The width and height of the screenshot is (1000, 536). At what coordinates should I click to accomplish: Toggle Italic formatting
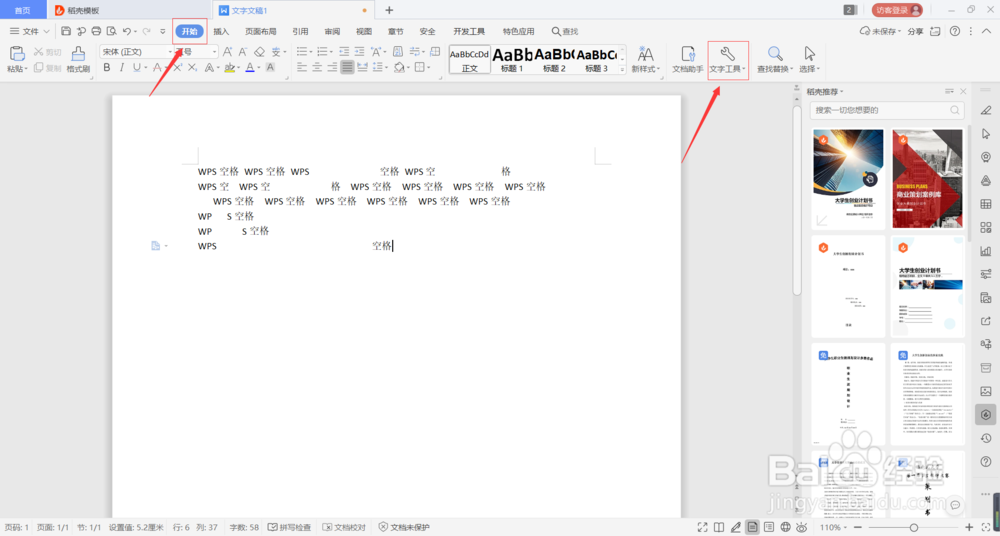click(122, 68)
